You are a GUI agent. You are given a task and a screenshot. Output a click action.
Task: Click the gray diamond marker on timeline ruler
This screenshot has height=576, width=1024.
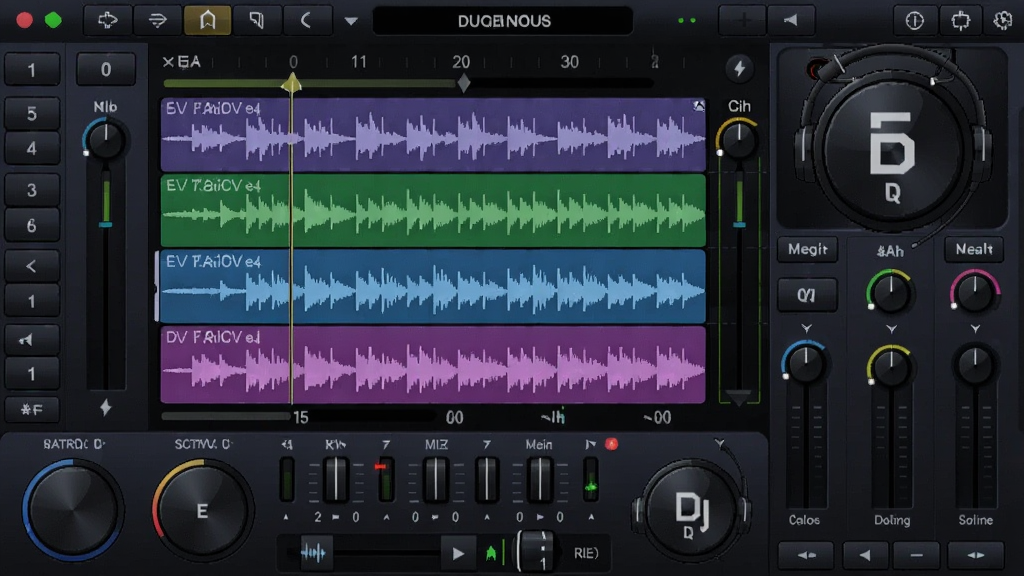tap(464, 84)
